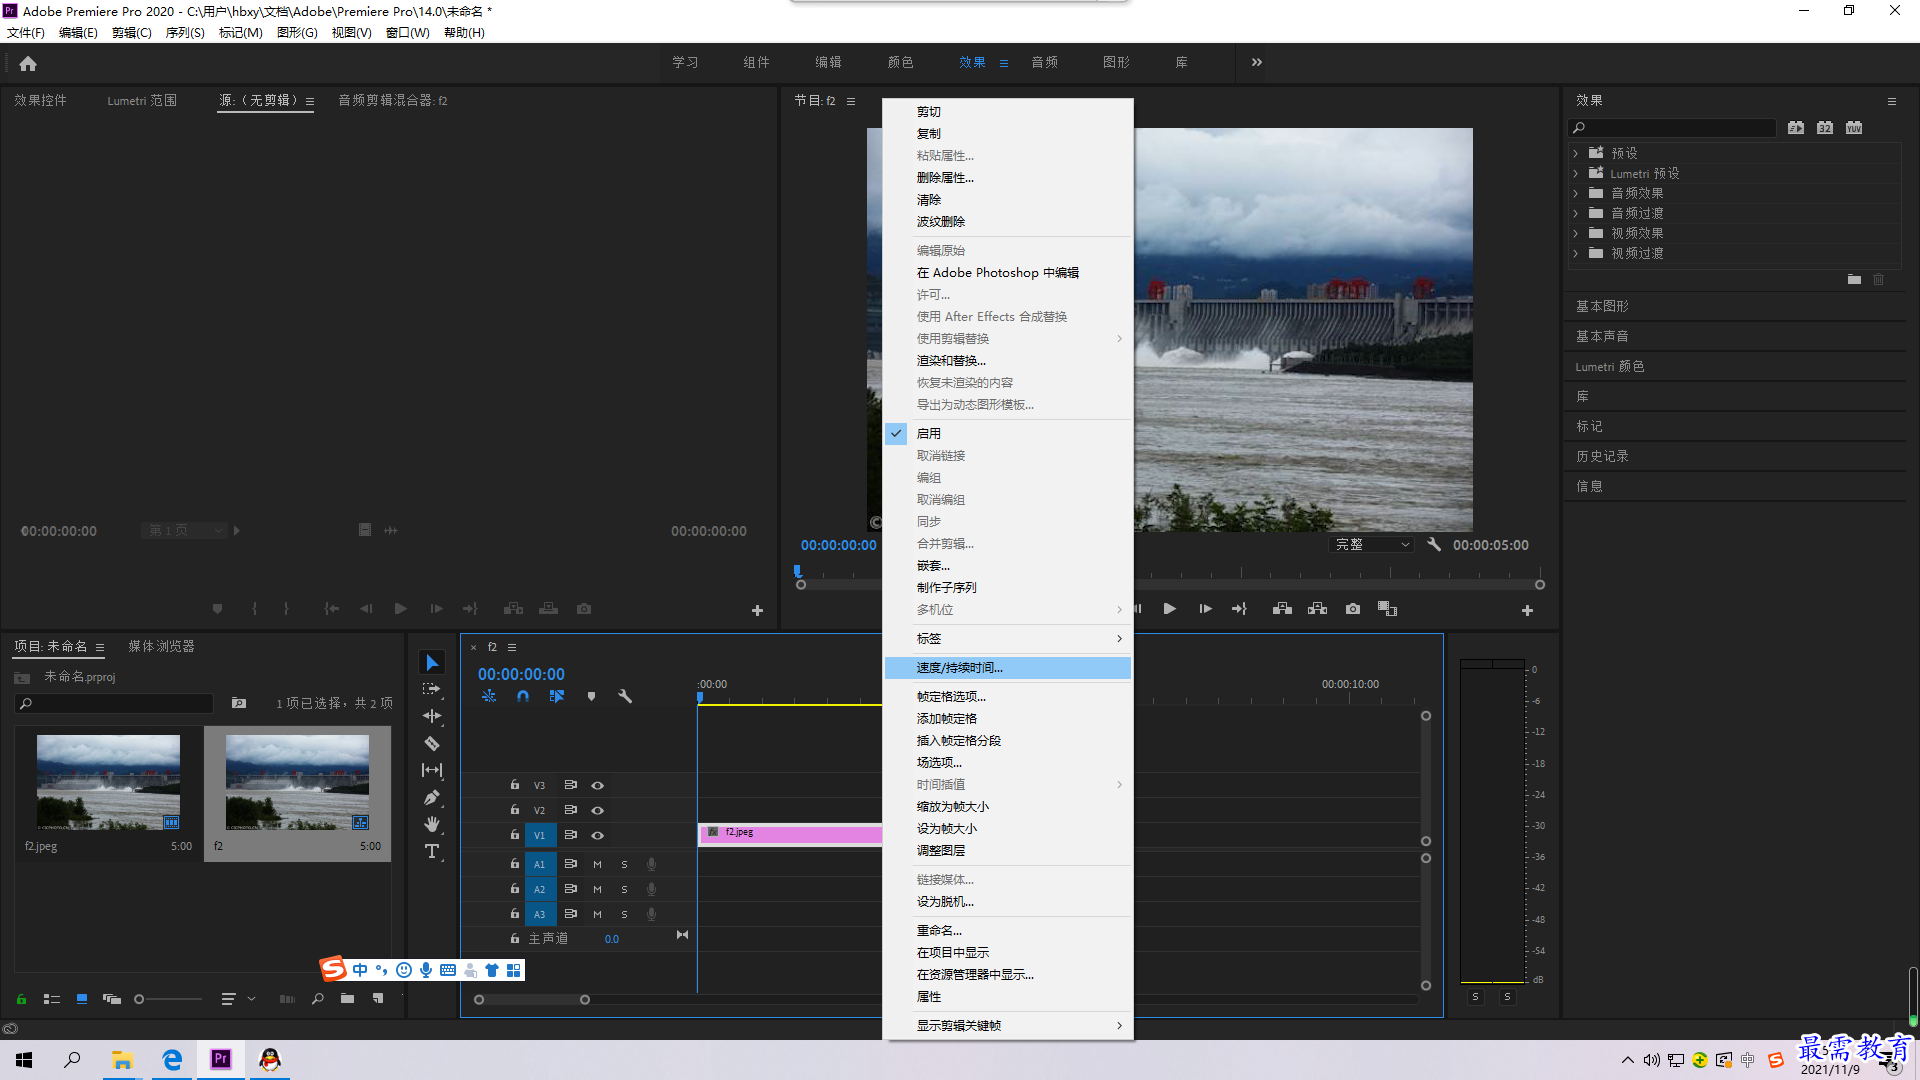Click Lift button in program monitor
Screen dimensions: 1920x1080
pyautogui.click(x=1282, y=609)
